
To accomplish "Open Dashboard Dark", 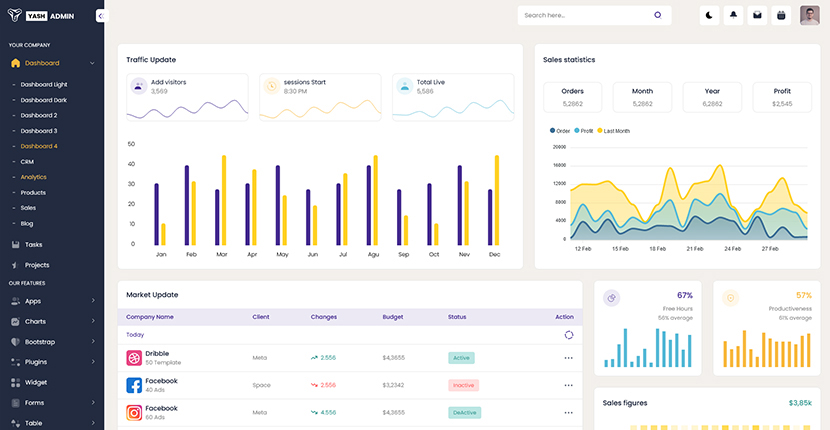I will pyautogui.click(x=44, y=100).
